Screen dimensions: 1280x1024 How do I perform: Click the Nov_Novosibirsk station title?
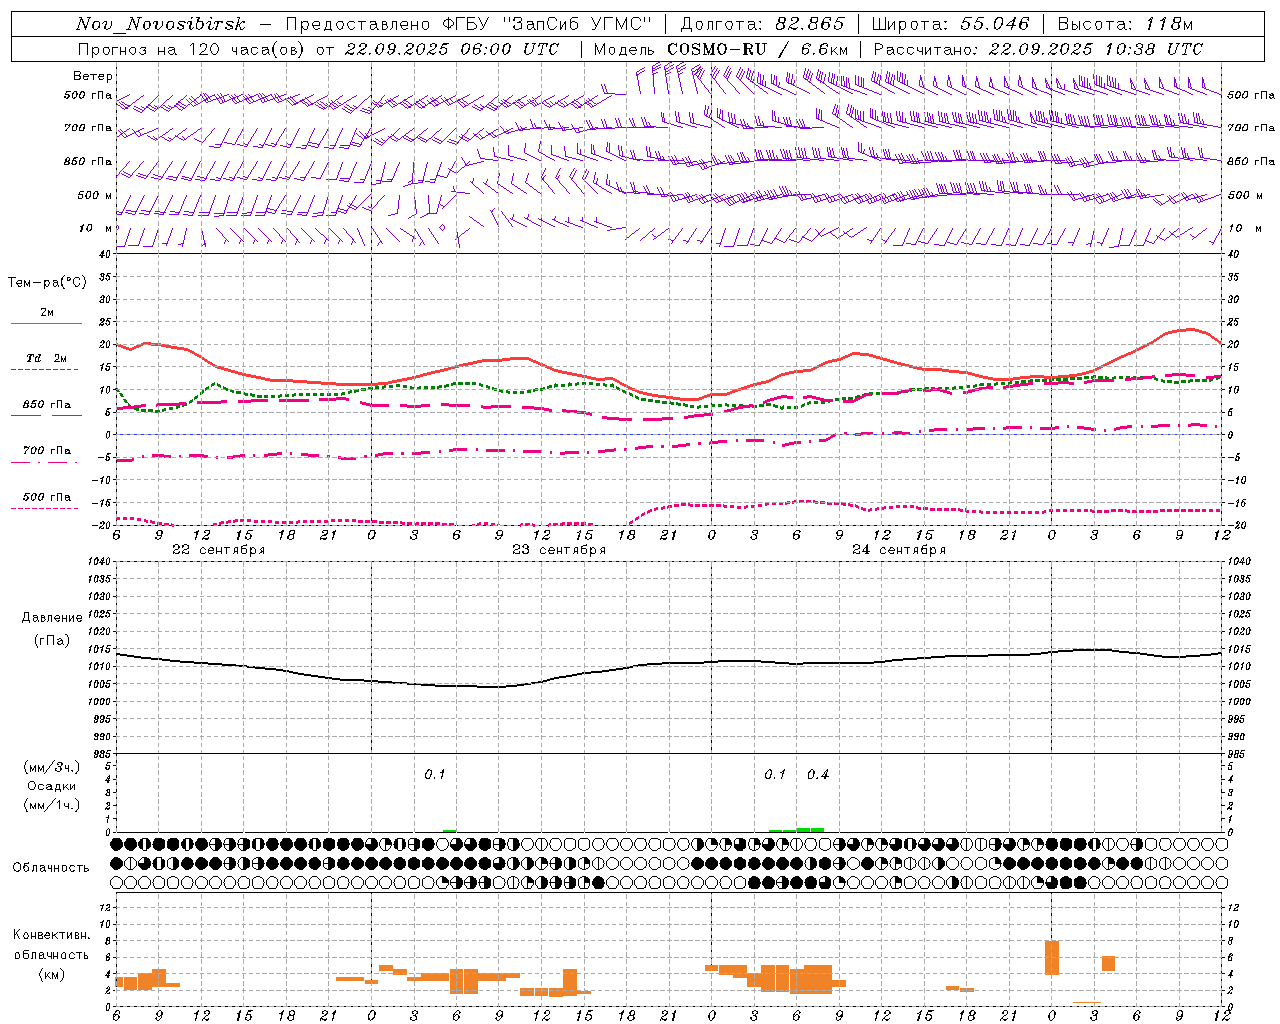161,24
